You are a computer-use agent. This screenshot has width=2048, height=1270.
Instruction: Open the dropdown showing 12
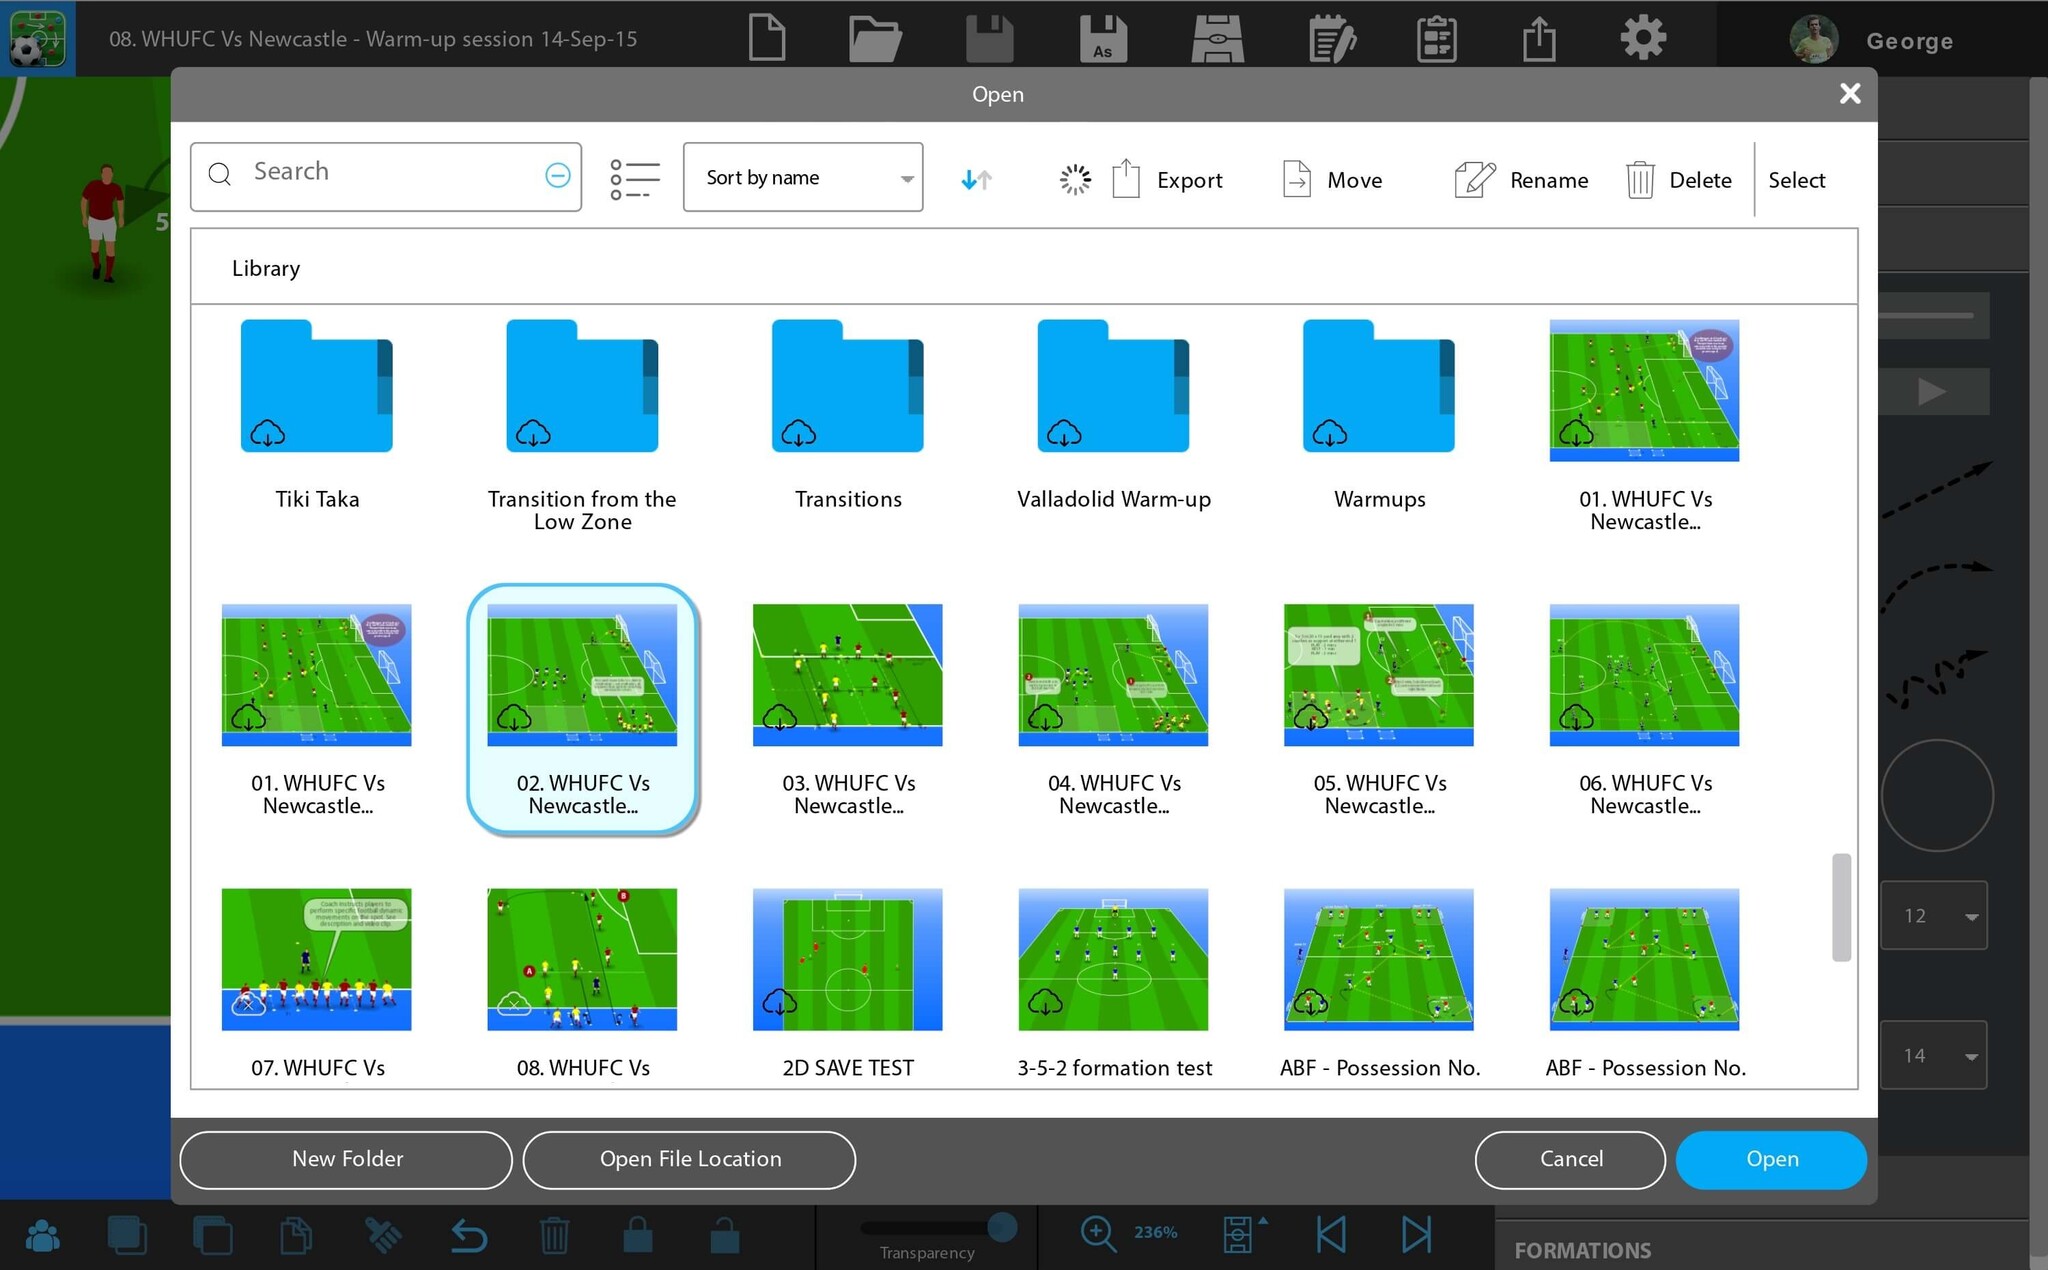(x=1933, y=915)
